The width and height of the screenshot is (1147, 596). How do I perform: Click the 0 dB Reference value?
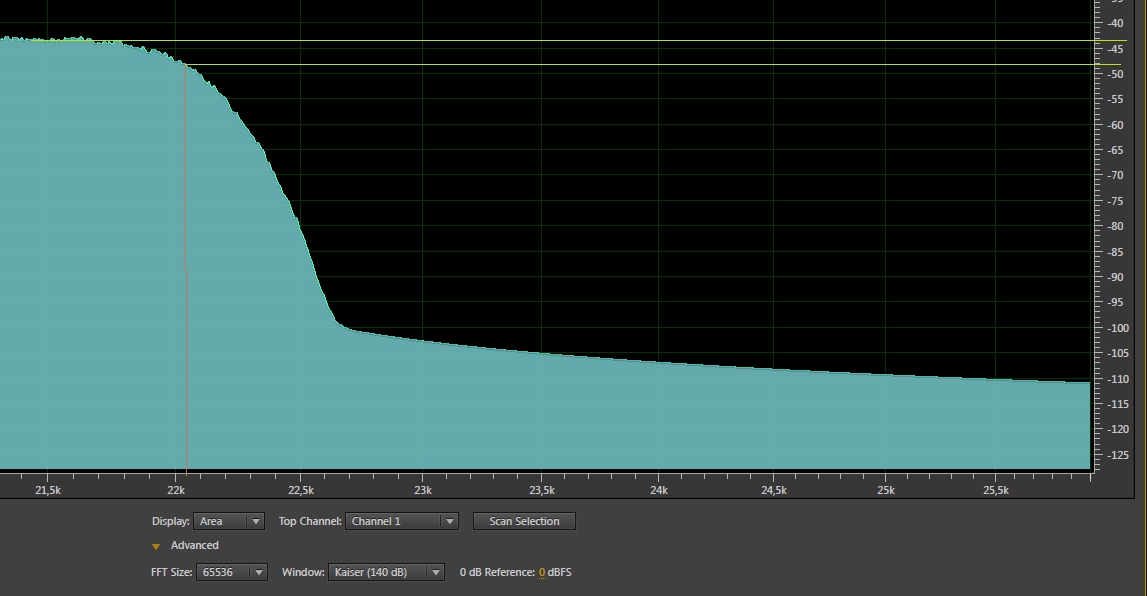pyautogui.click(x=542, y=572)
